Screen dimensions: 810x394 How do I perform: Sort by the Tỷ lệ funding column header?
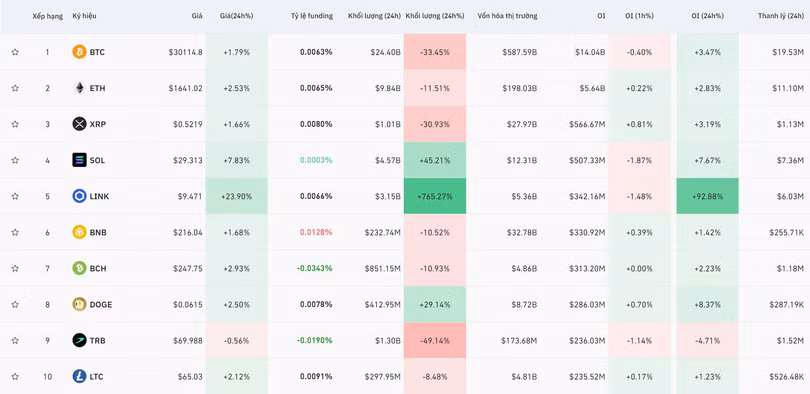click(311, 16)
